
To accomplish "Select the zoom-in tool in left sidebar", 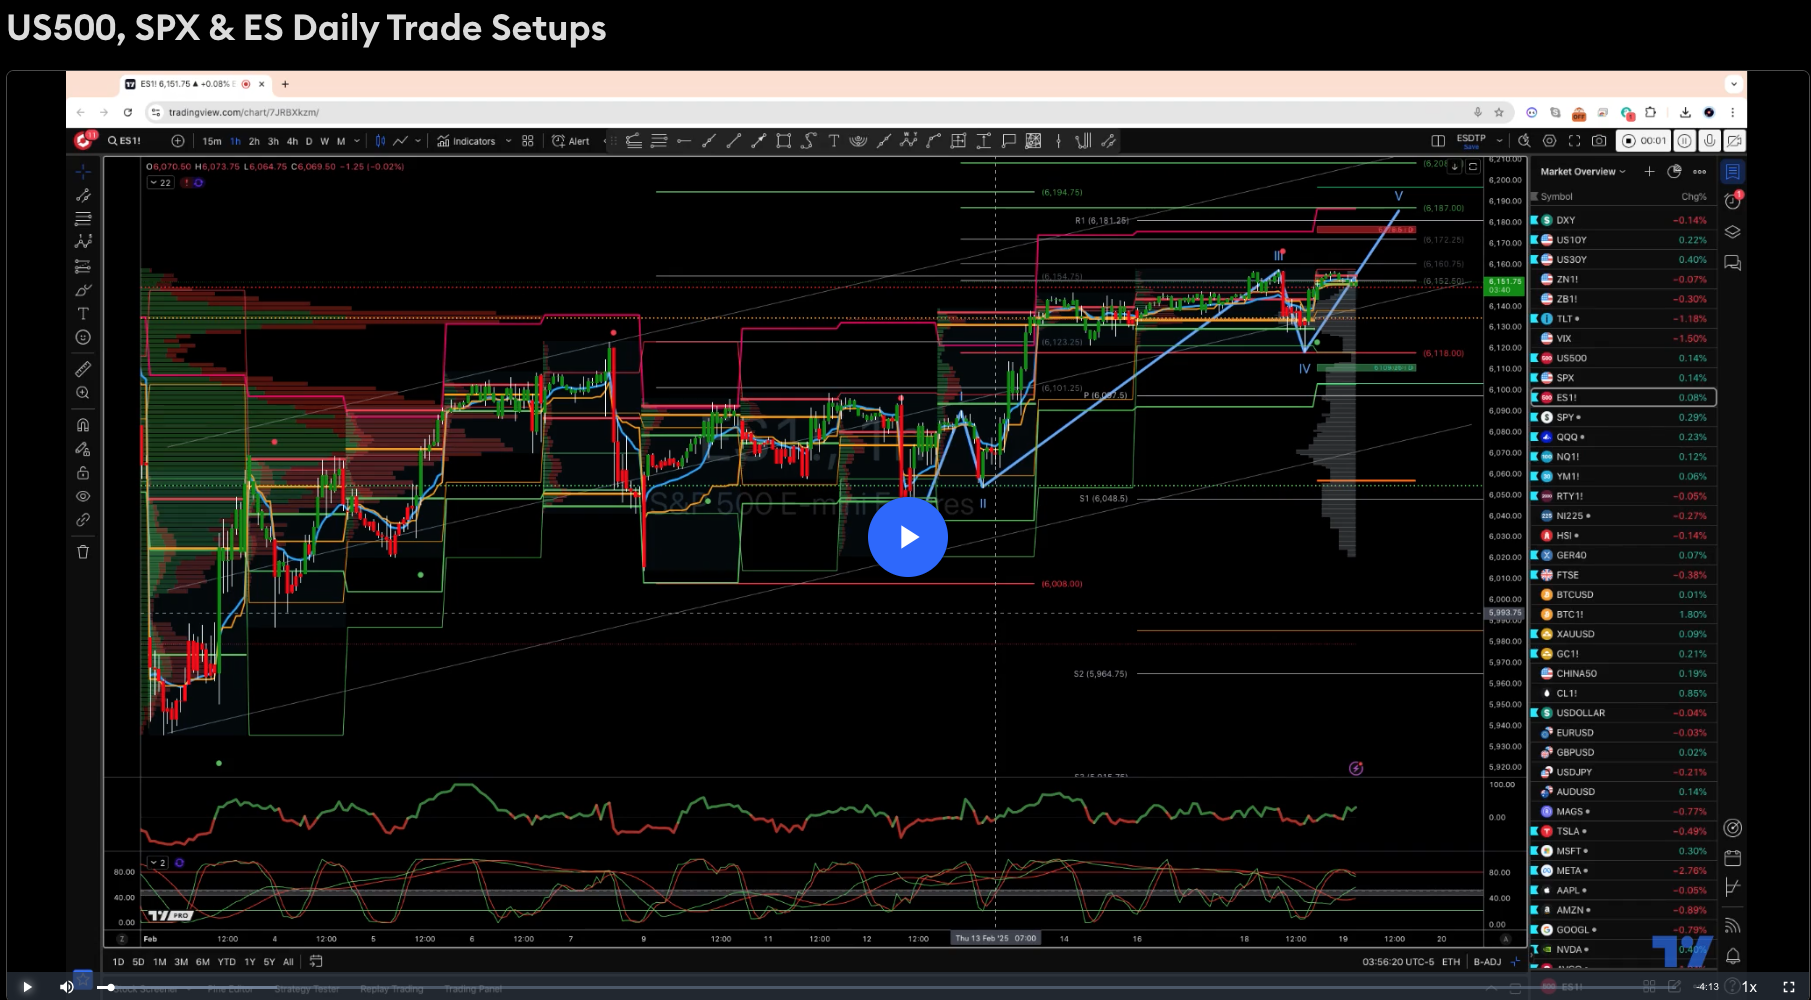I will point(83,393).
